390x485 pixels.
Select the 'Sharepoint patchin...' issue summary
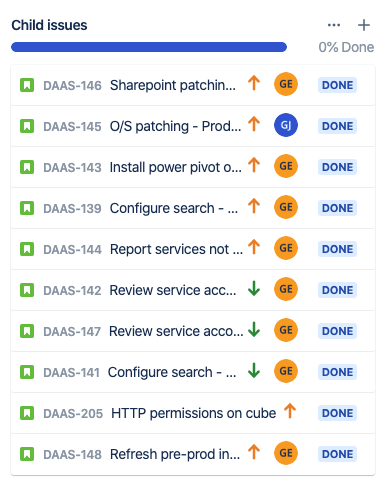173,85
